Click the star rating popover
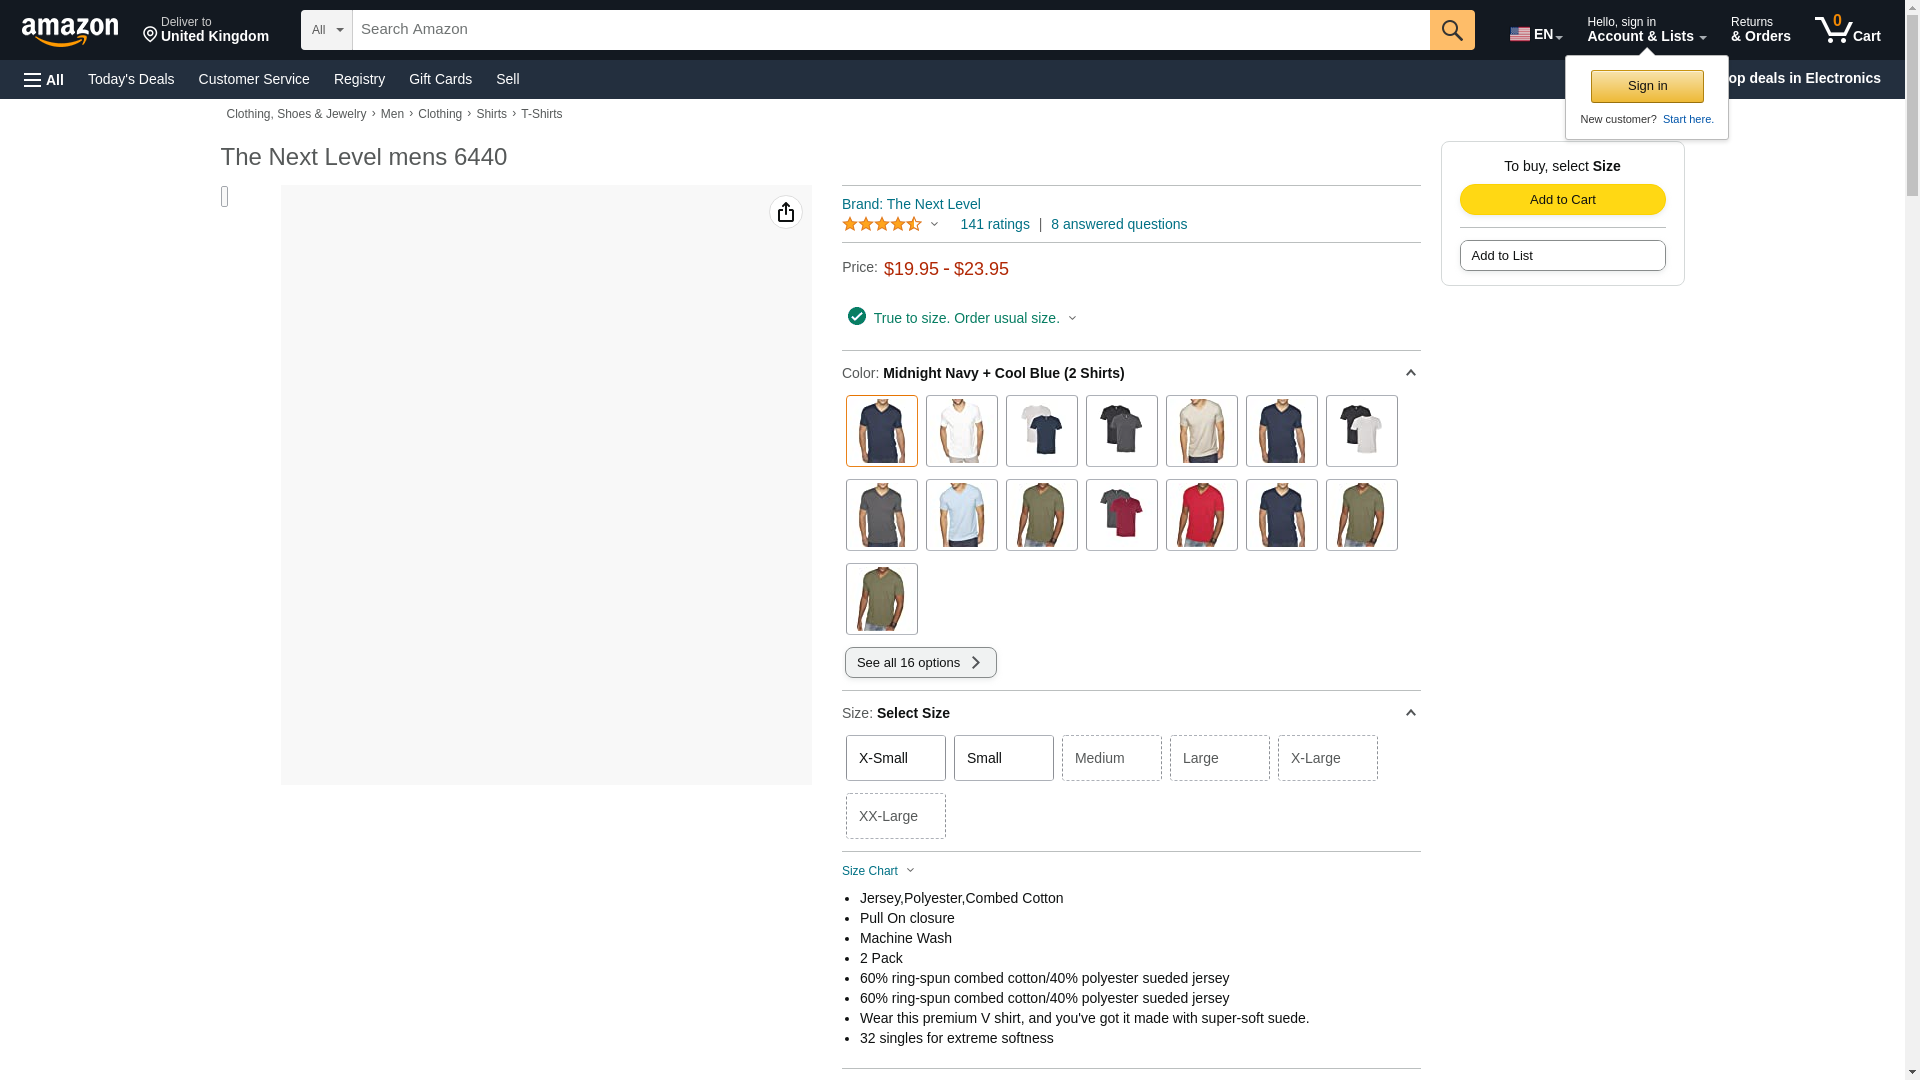 click(890, 225)
